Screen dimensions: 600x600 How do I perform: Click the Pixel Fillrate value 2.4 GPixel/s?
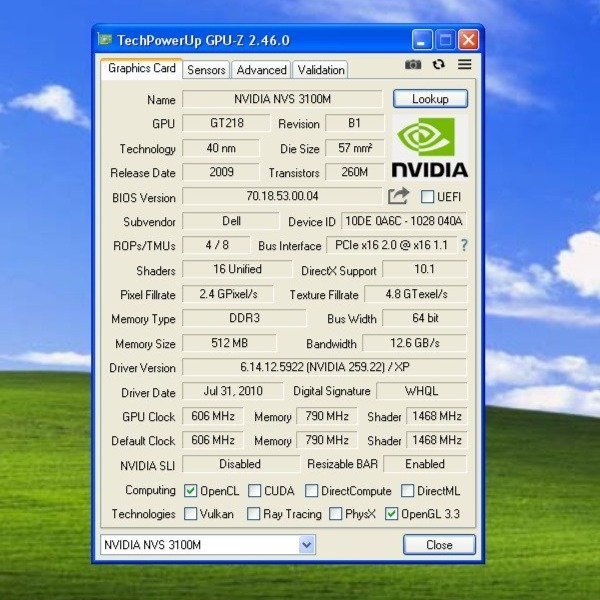click(228, 294)
